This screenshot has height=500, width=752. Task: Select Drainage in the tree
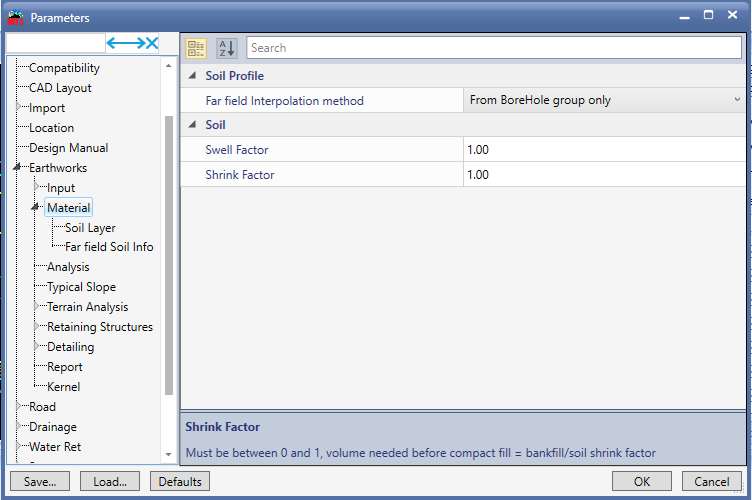click(53, 427)
